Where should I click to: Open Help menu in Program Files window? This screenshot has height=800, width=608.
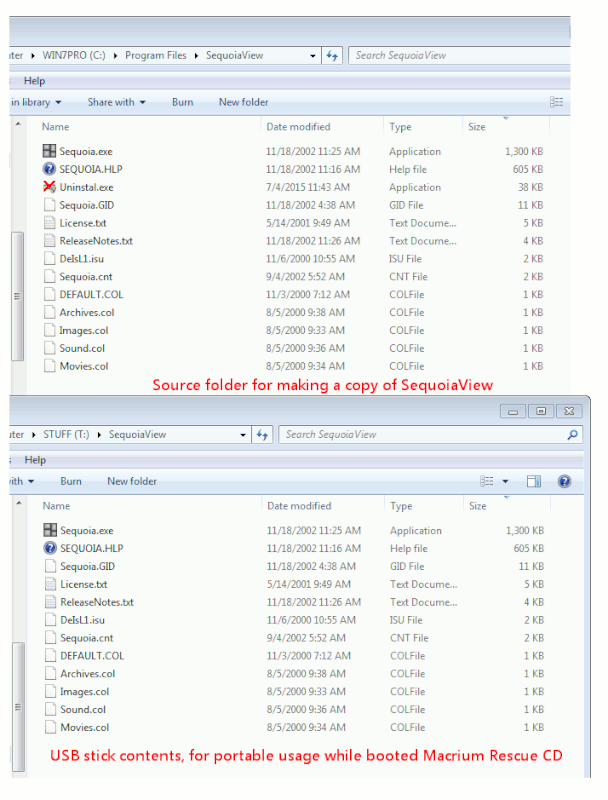pos(34,81)
